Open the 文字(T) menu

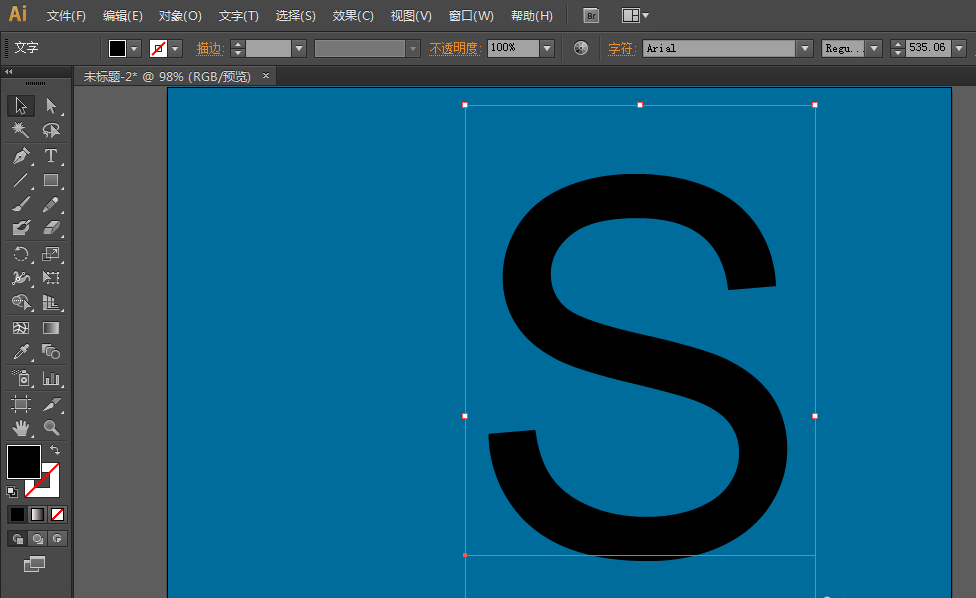pos(238,16)
